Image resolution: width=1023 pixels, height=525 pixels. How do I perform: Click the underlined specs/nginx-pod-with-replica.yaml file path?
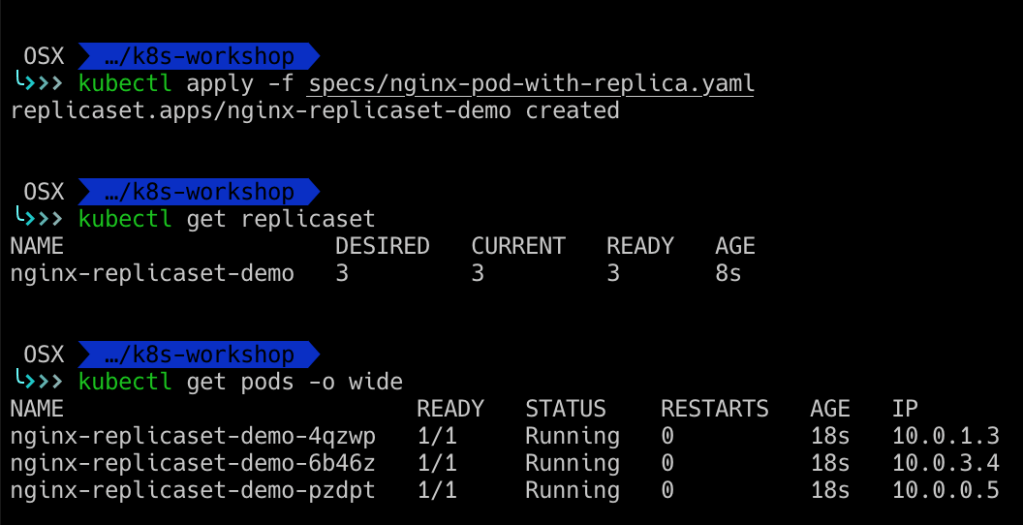coord(530,83)
